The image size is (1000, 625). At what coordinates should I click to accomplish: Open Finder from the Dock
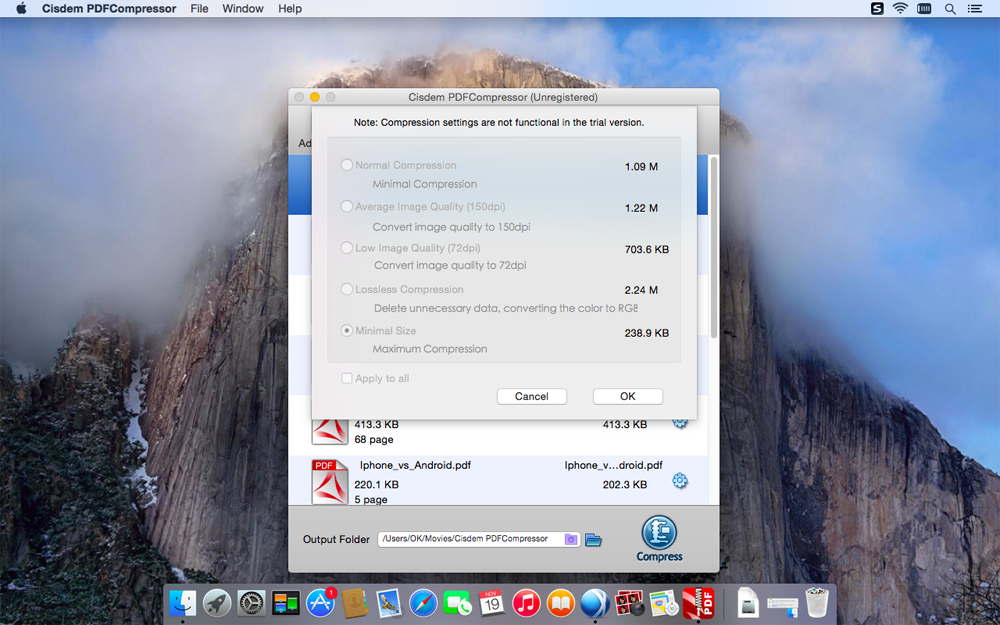[x=182, y=603]
